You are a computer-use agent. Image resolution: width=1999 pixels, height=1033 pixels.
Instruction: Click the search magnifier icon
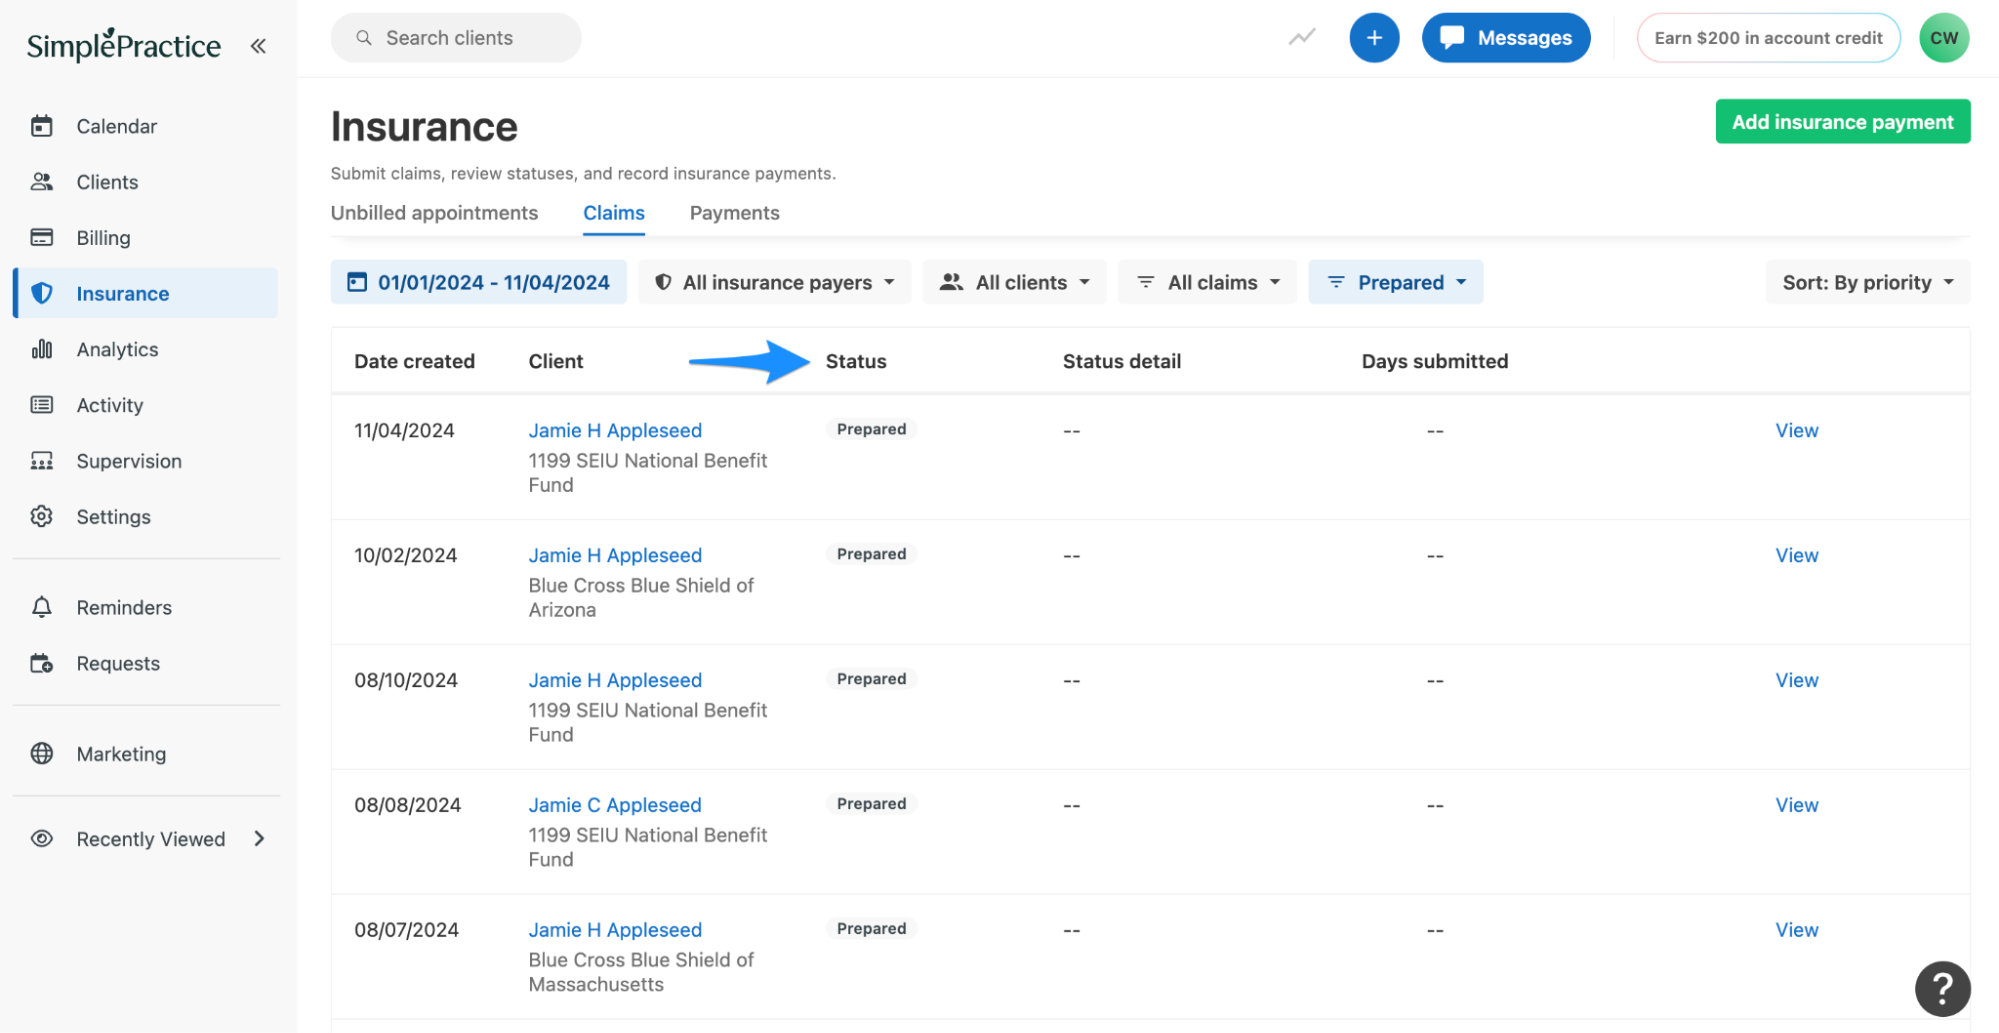364,38
